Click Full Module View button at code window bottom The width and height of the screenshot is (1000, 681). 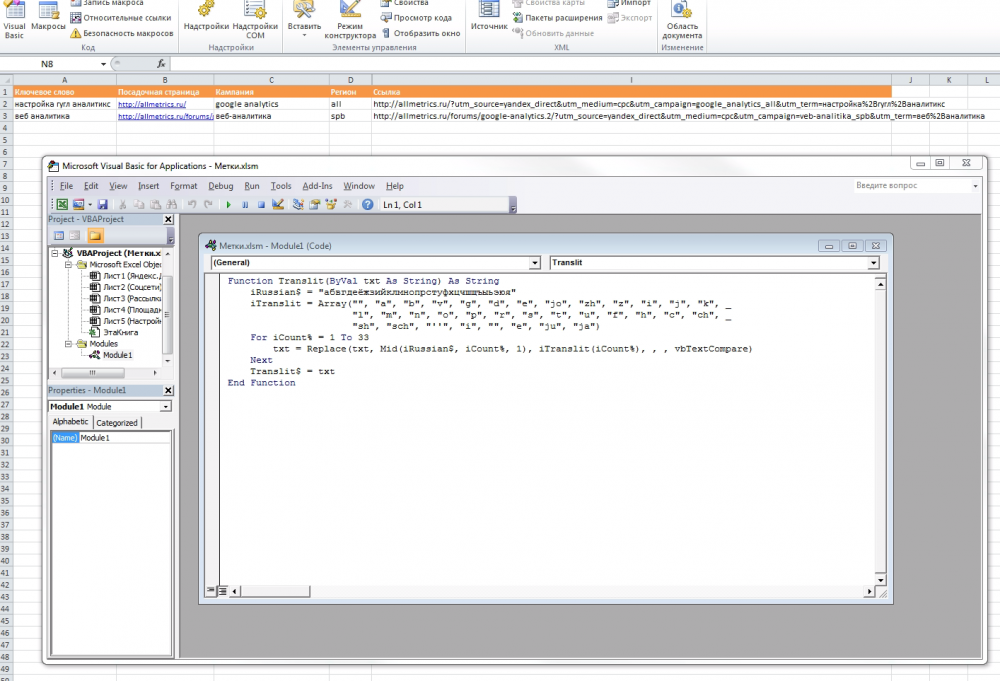click(223, 591)
